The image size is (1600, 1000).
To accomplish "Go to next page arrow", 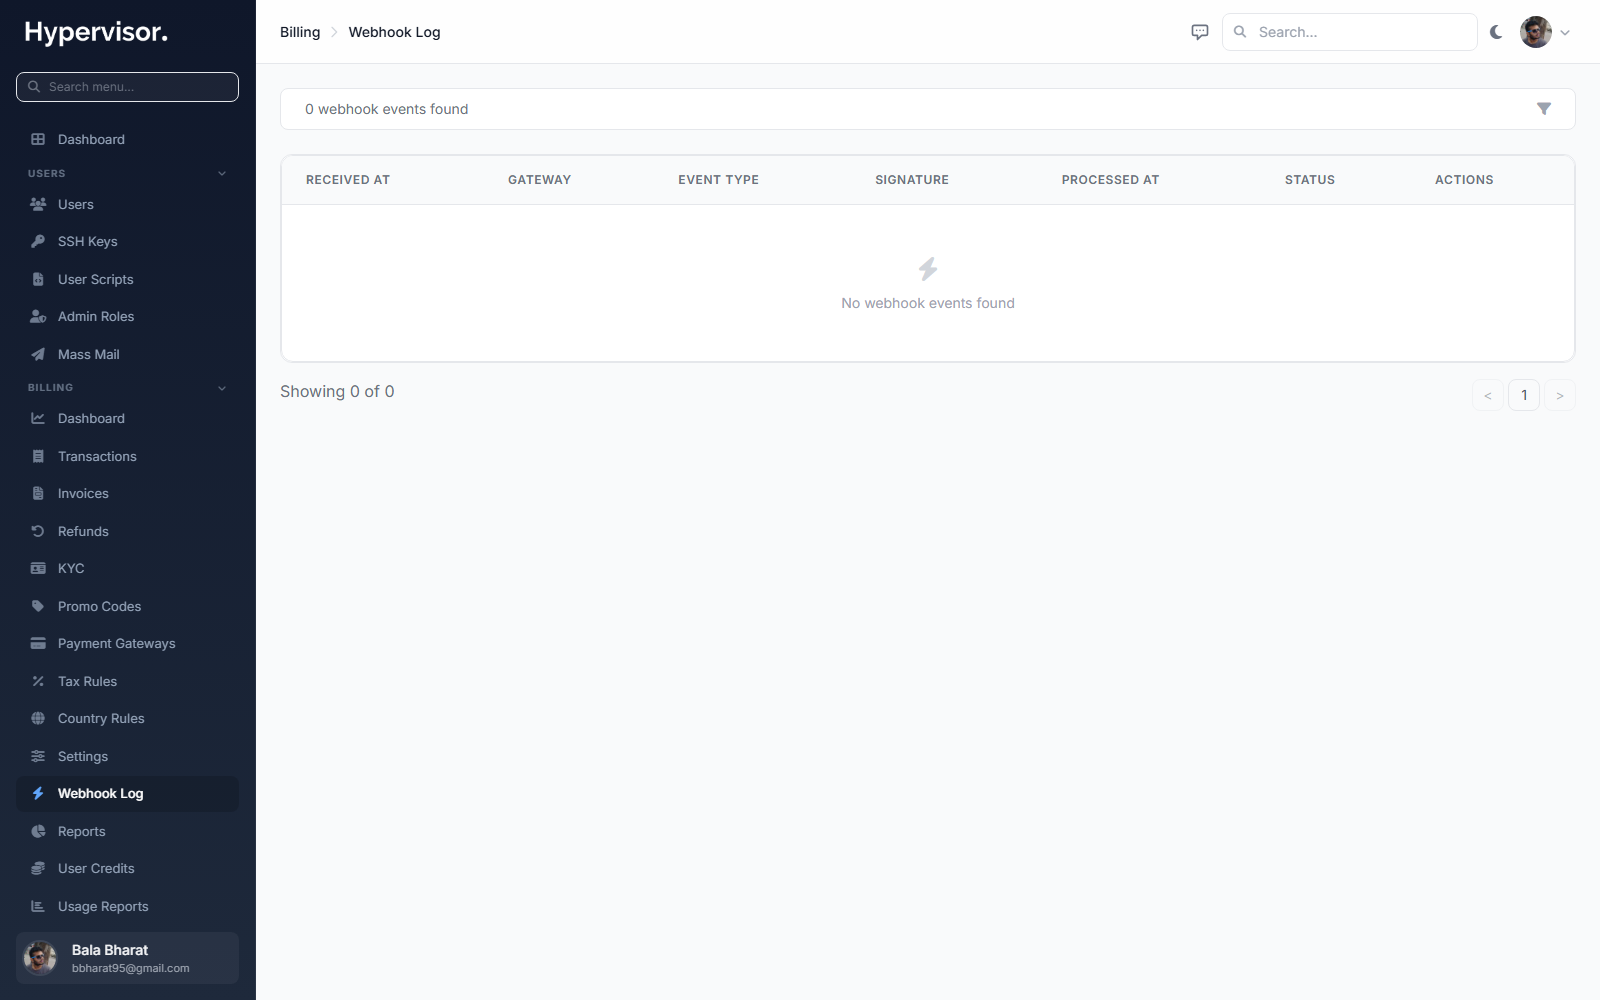I will point(1560,395).
